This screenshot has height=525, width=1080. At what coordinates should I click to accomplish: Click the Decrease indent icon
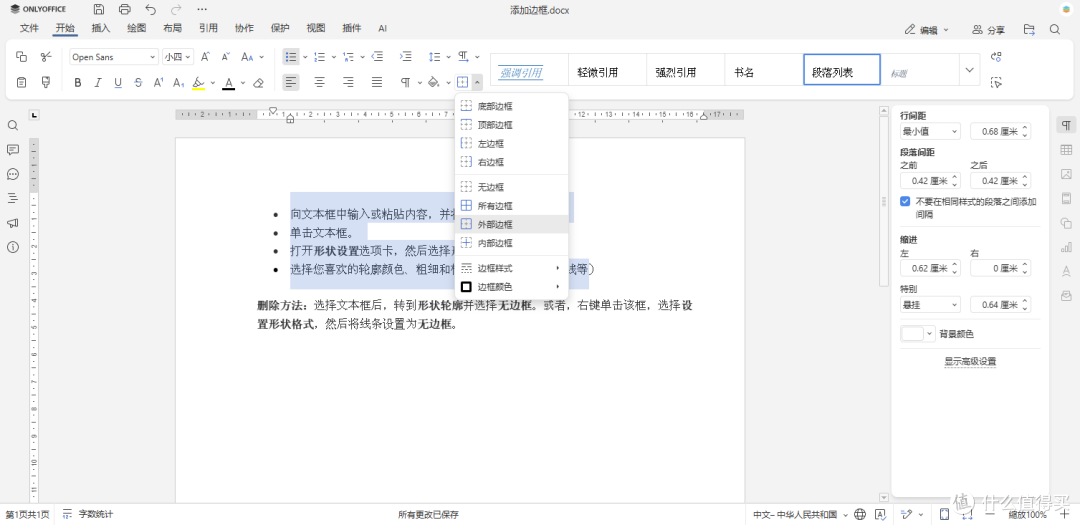(x=377, y=56)
